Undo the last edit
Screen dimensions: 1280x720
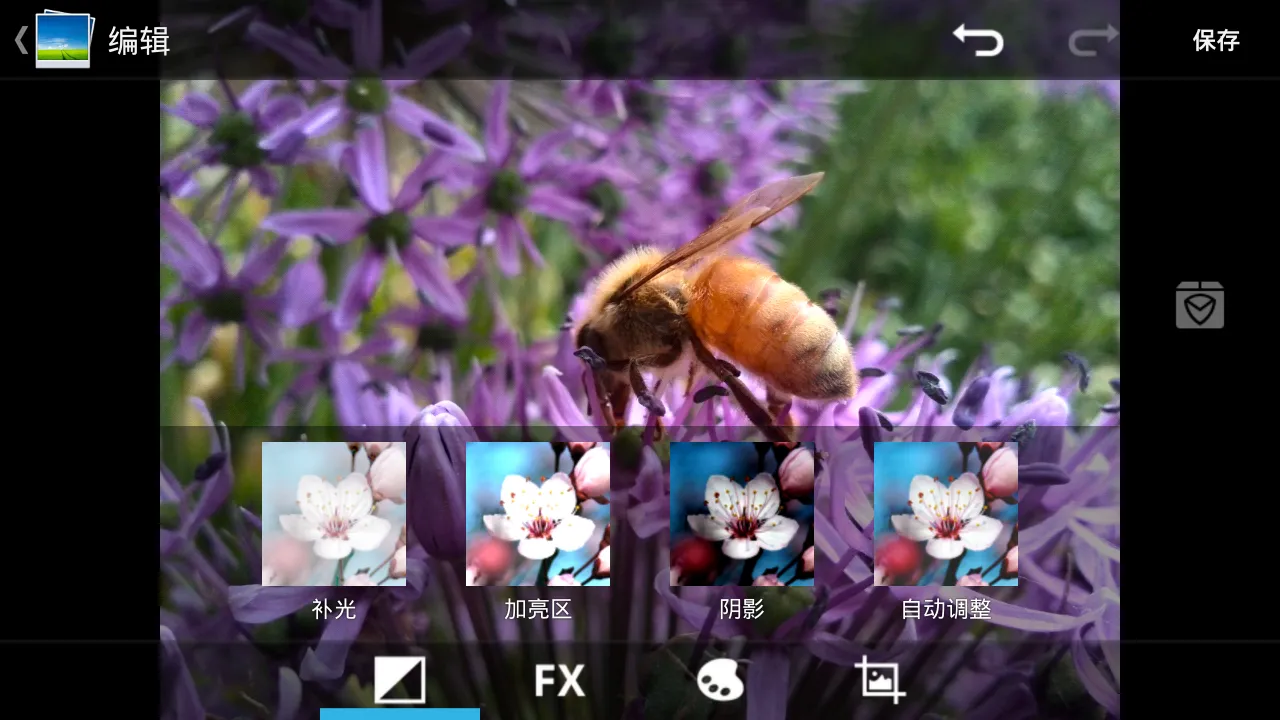click(x=978, y=40)
